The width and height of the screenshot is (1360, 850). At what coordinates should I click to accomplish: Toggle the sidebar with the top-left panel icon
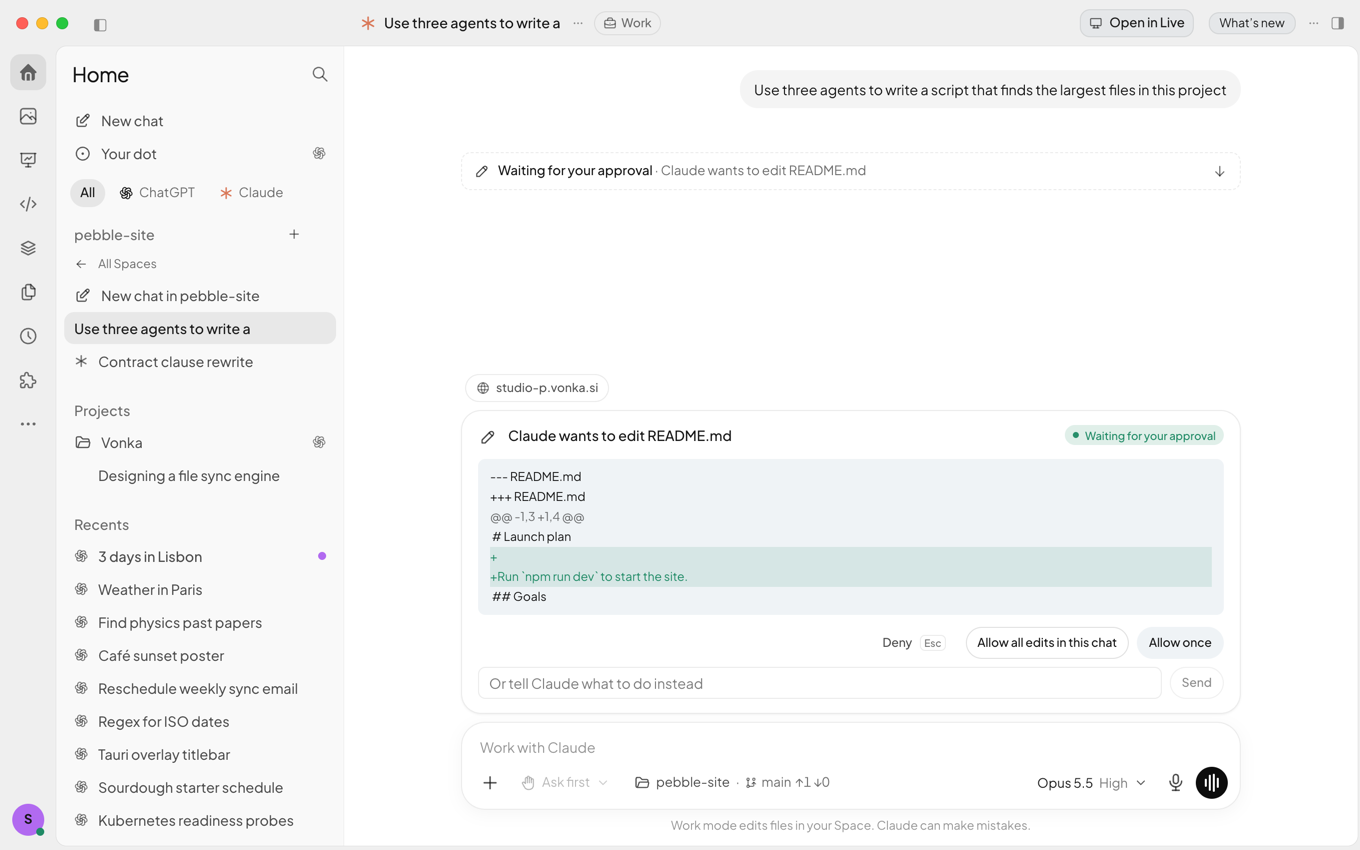pyautogui.click(x=100, y=24)
